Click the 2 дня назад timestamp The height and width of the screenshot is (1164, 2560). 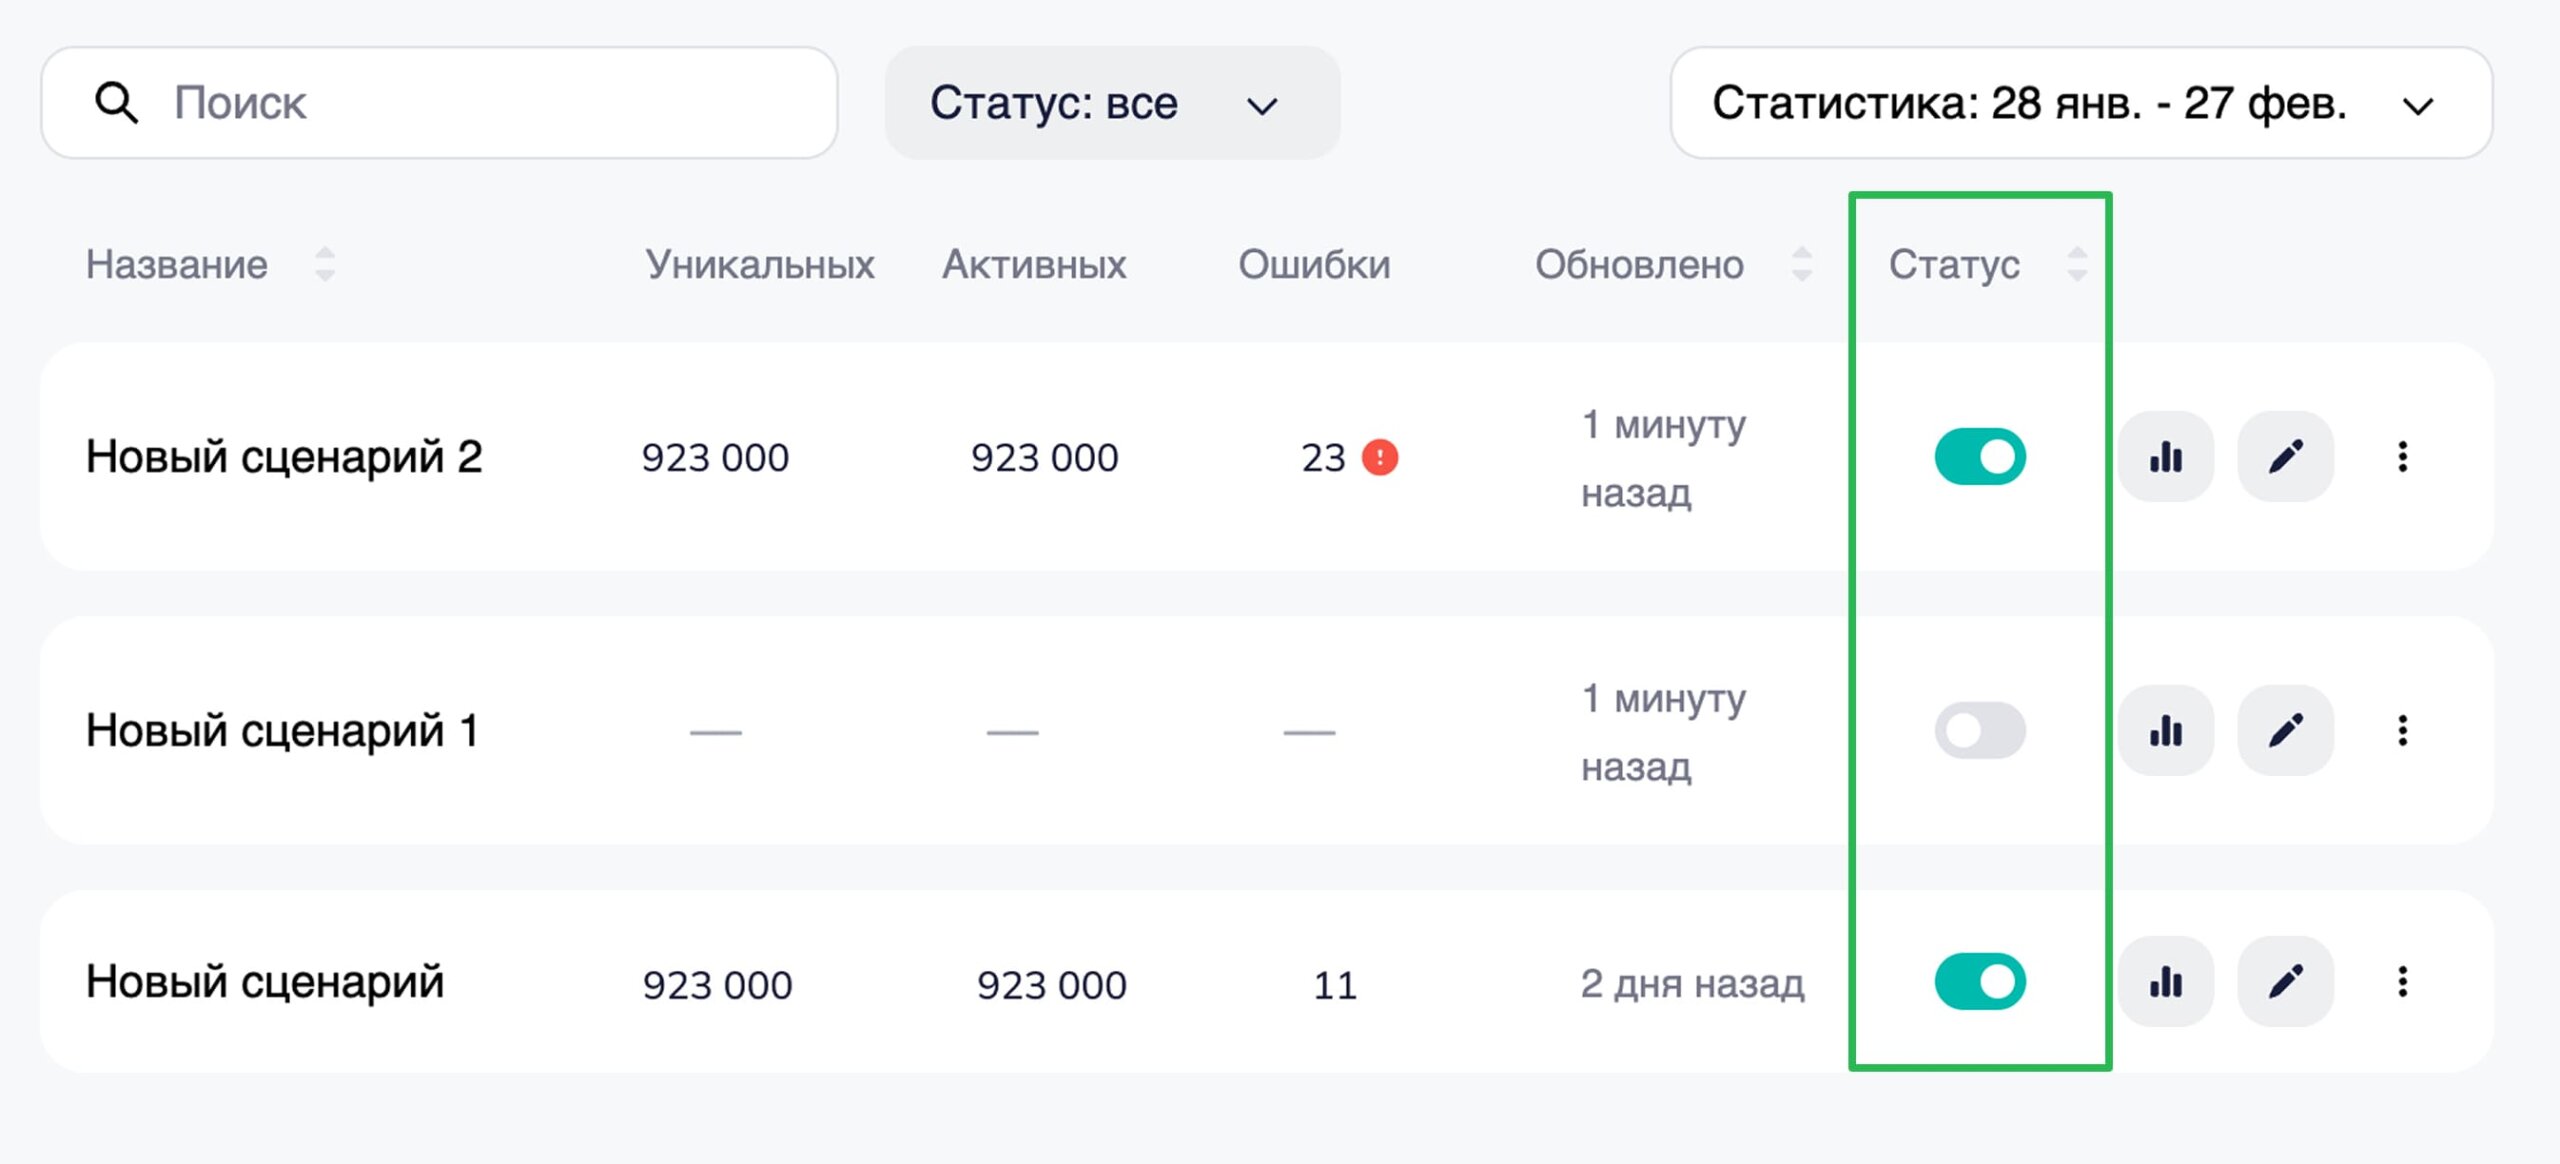coord(1692,984)
